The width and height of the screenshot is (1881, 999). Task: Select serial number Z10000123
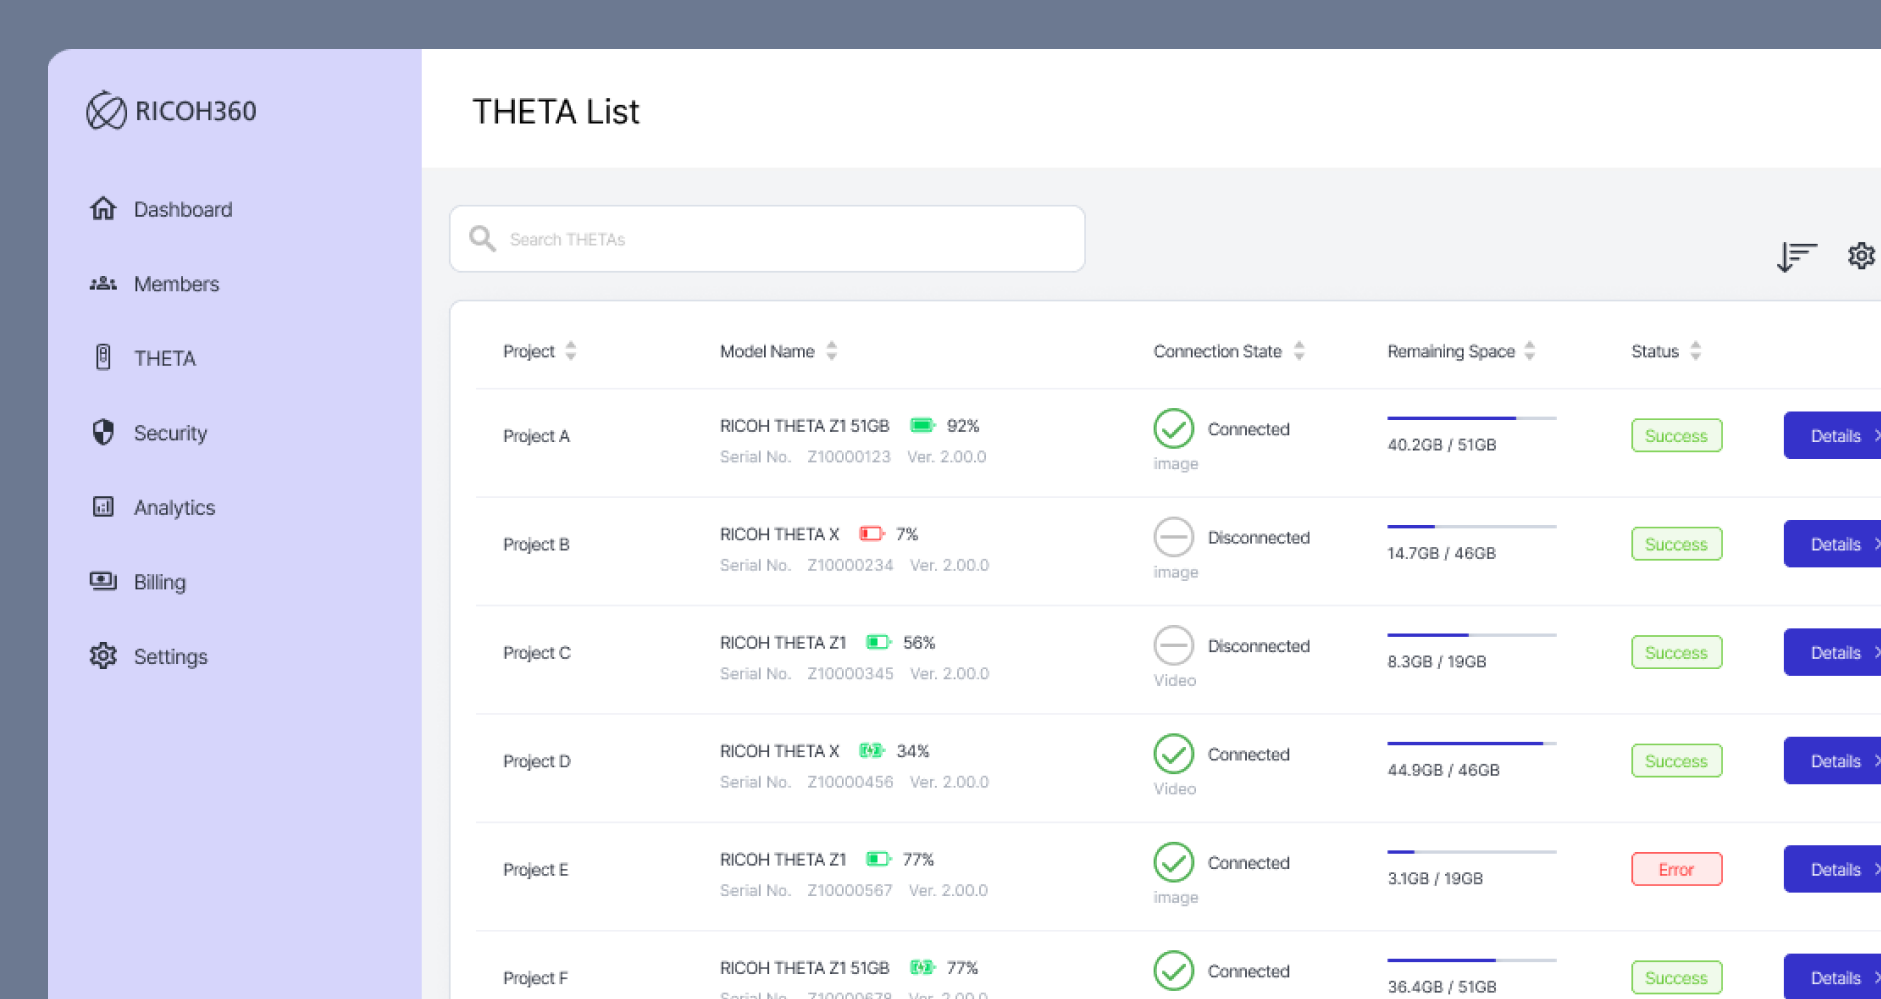click(x=849, y=457)
